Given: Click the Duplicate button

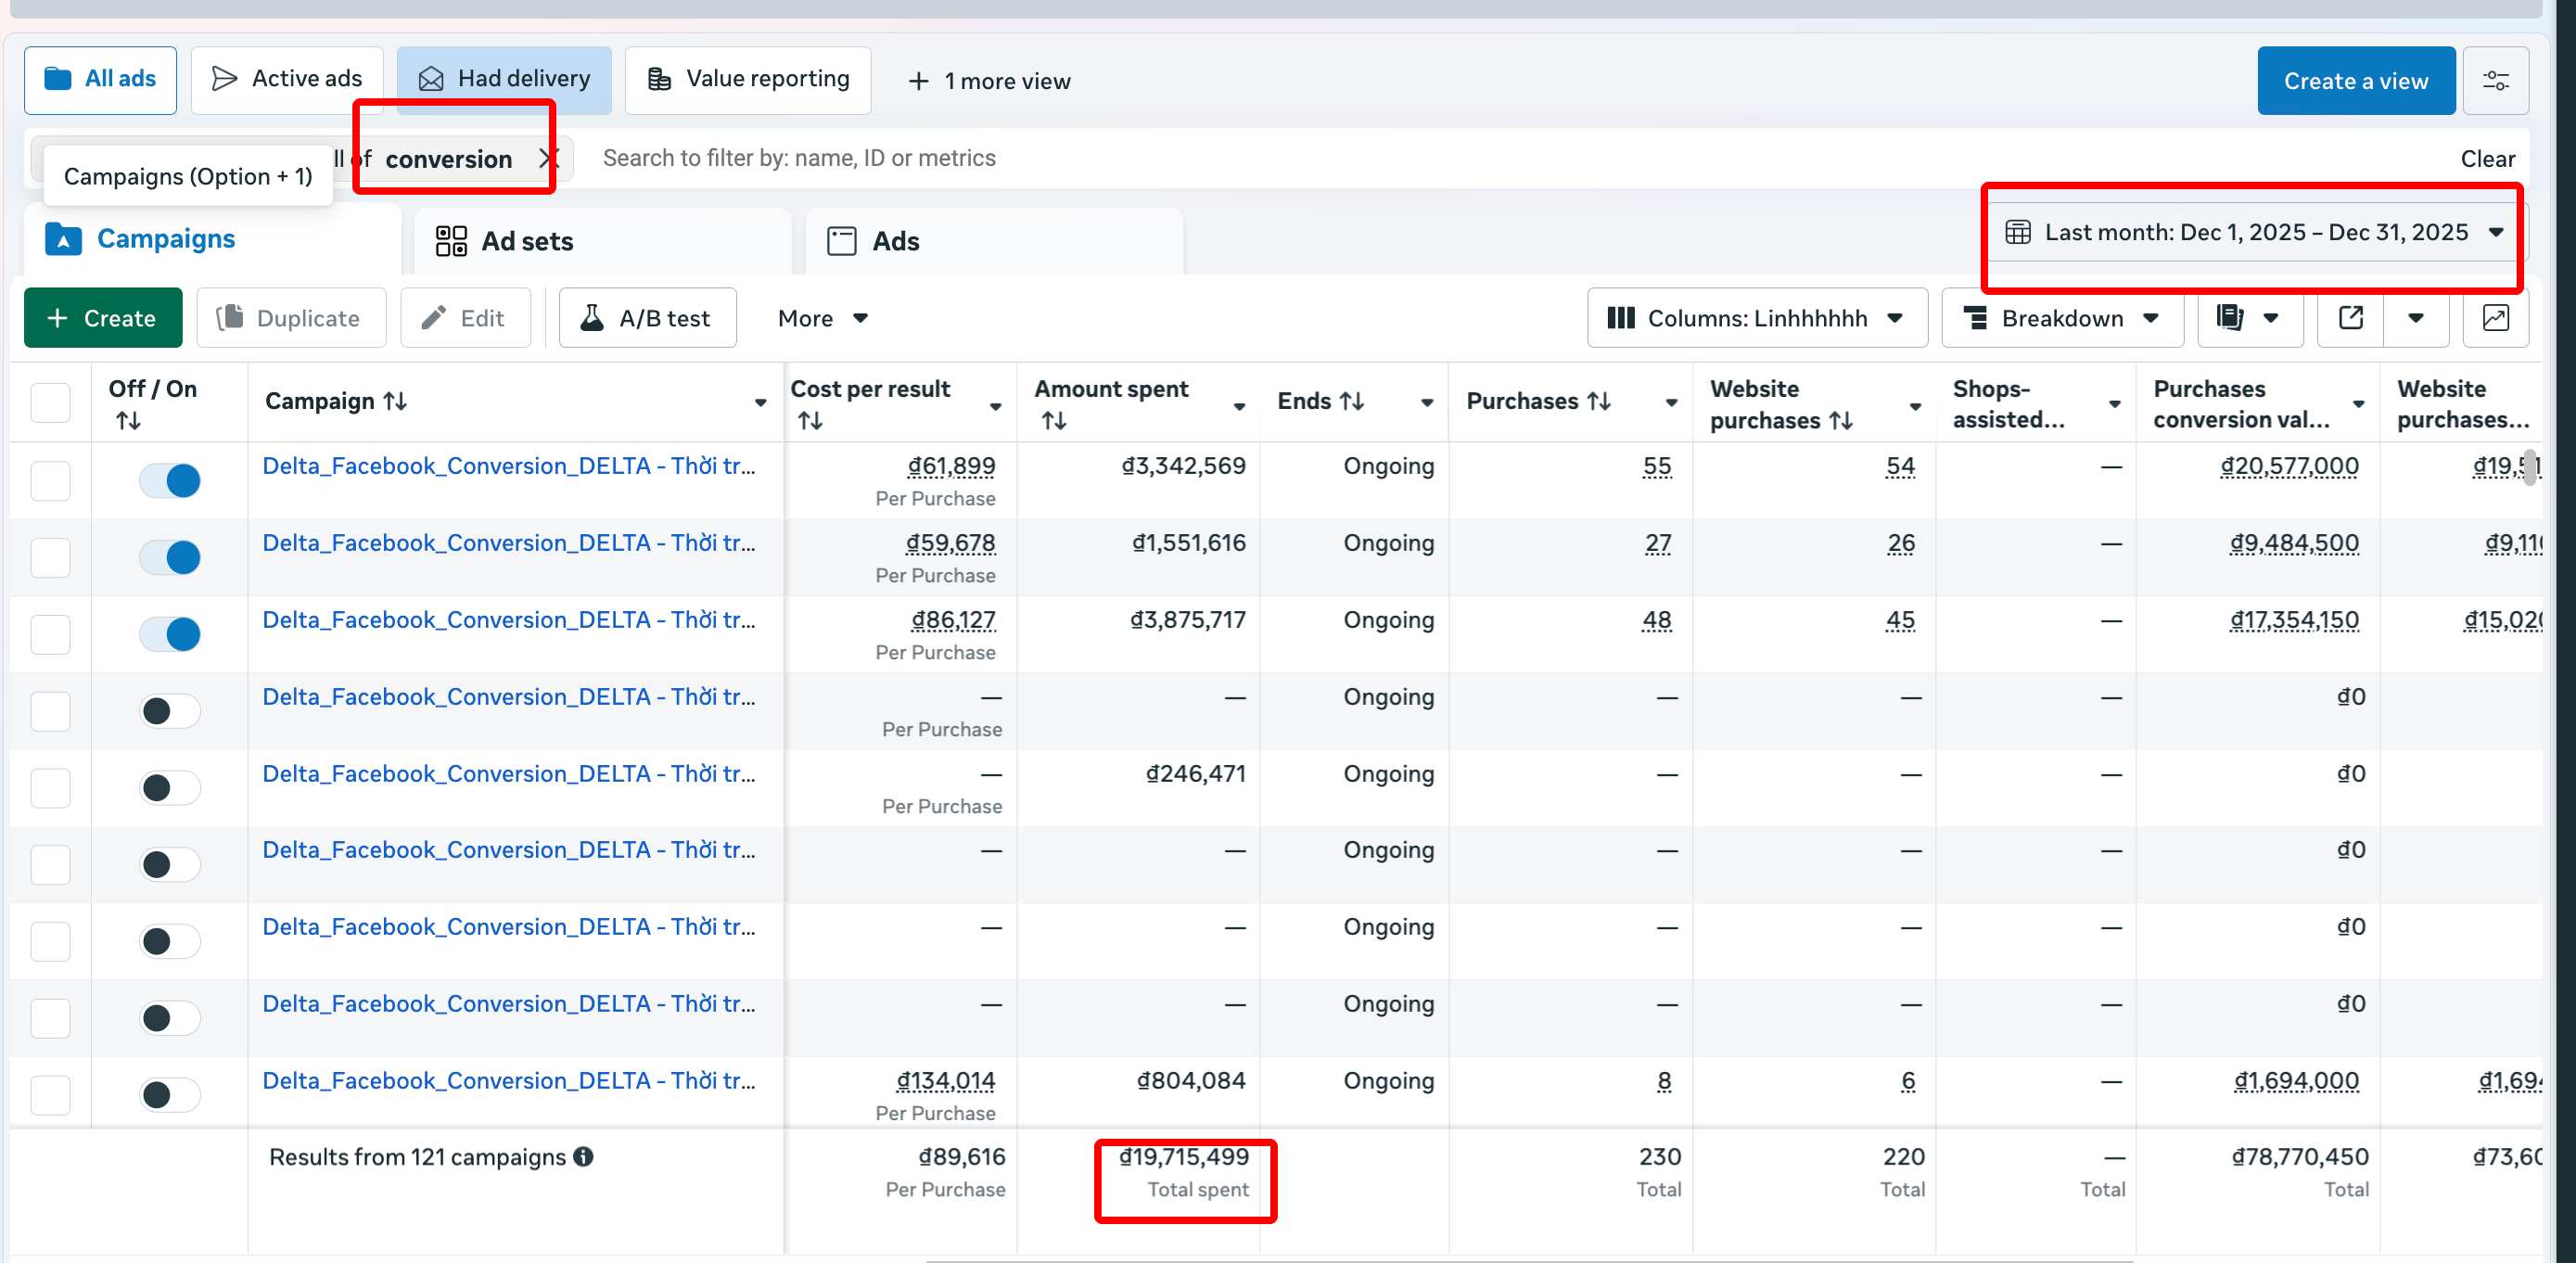Looking at the screenshot, I should [290, 318].
